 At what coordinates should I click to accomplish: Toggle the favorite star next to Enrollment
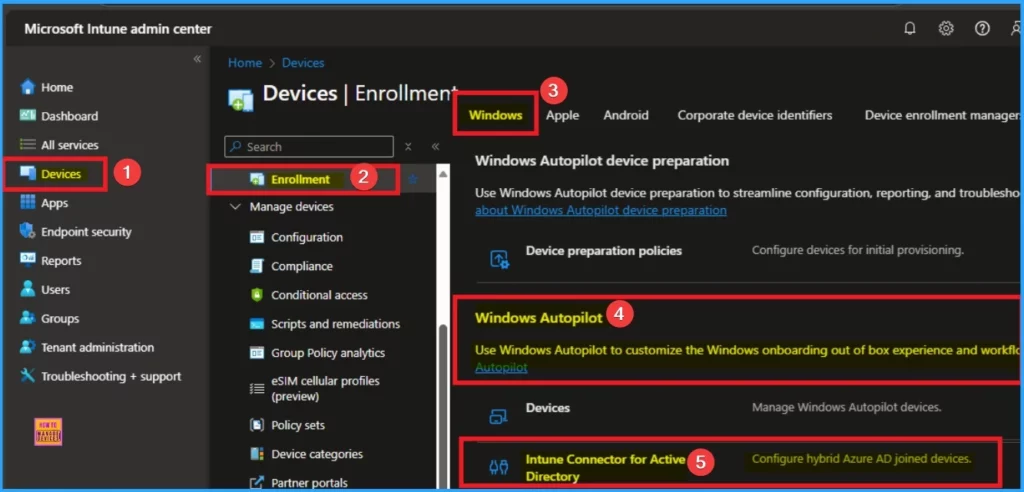pyautogui.click(x=412, y=179)
